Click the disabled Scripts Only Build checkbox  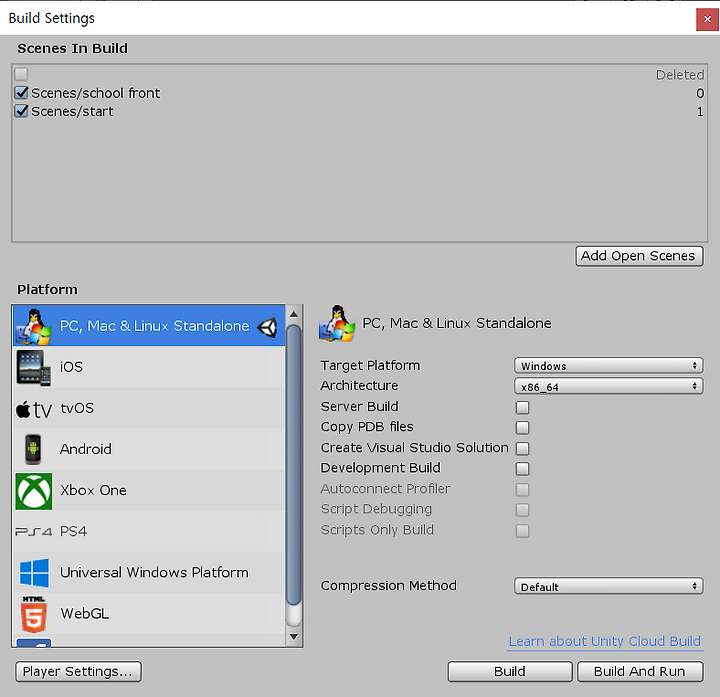pyautogui.click(x=522, y=531)
